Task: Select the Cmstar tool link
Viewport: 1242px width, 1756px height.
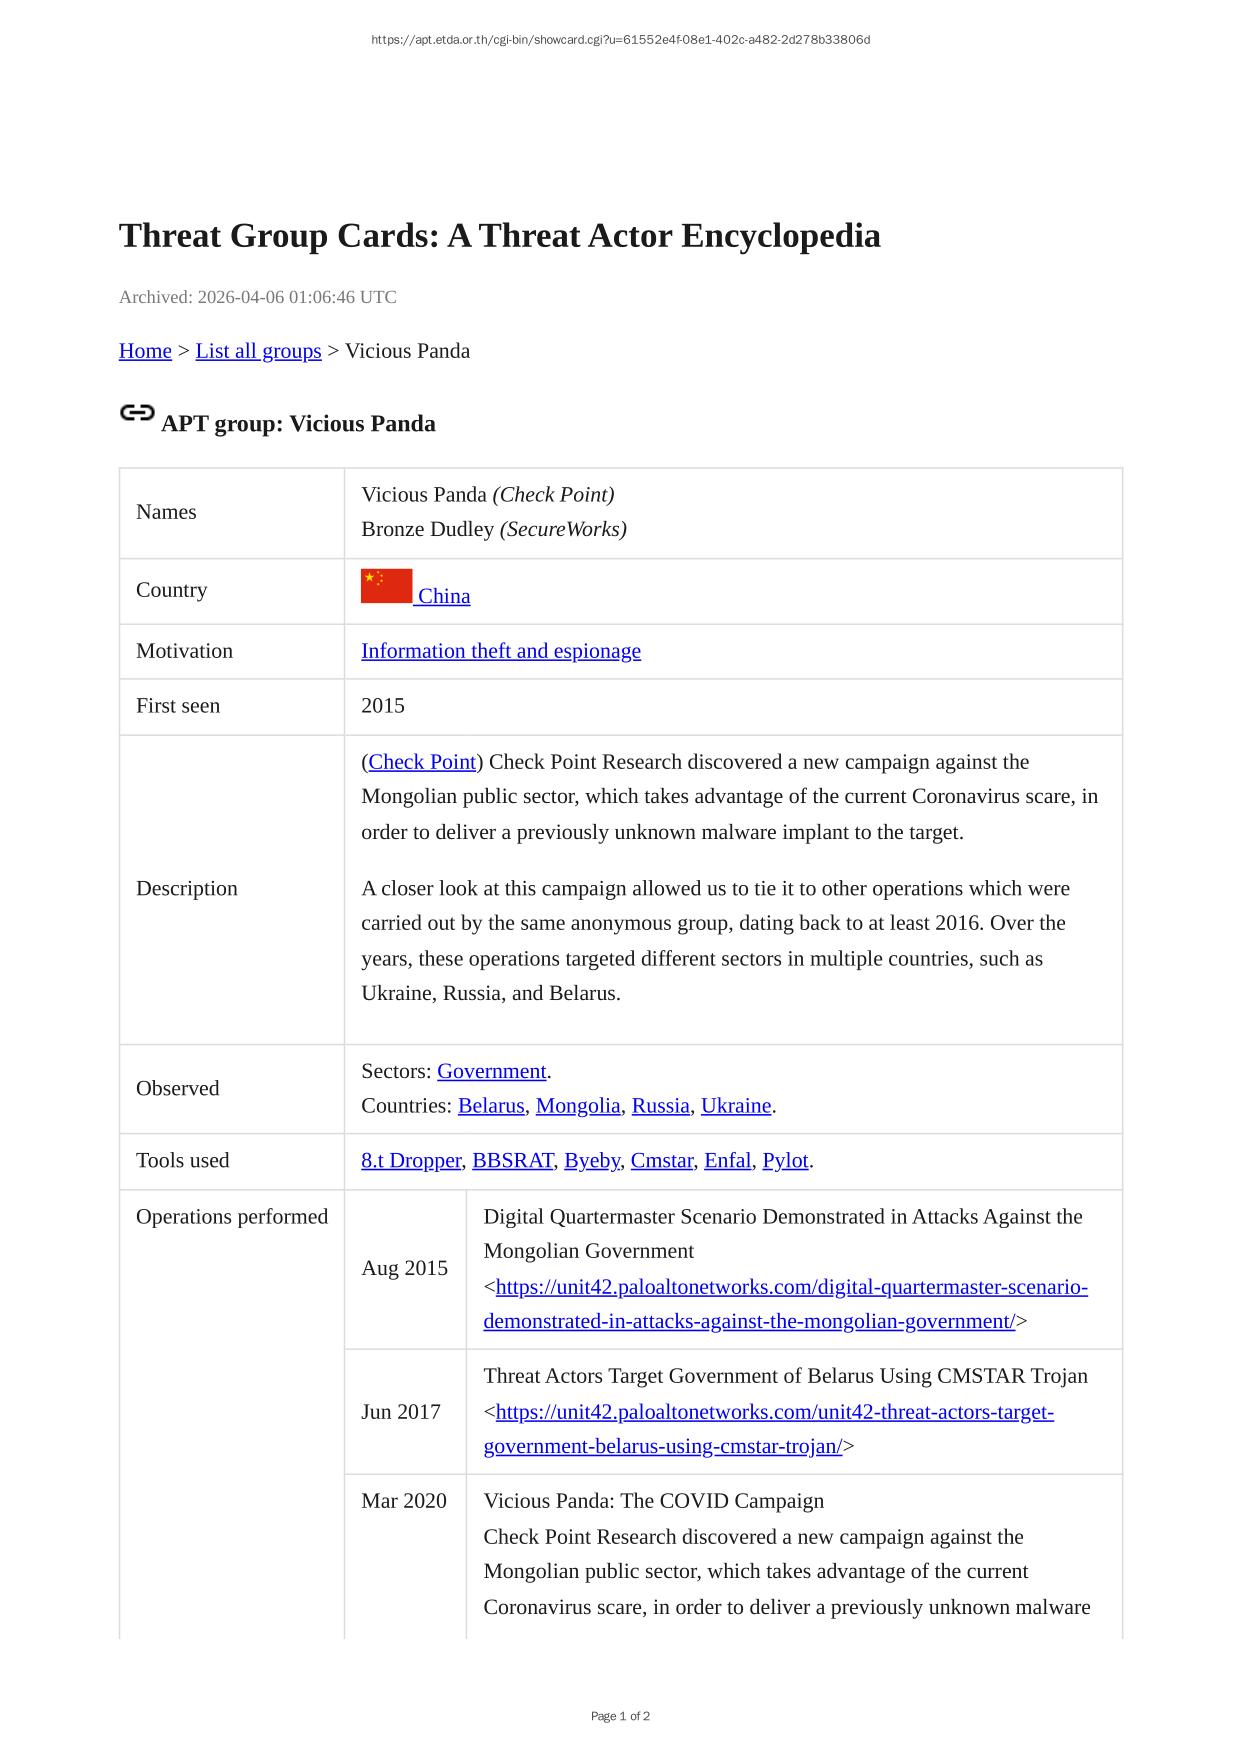Action: tap(661, 1161)
